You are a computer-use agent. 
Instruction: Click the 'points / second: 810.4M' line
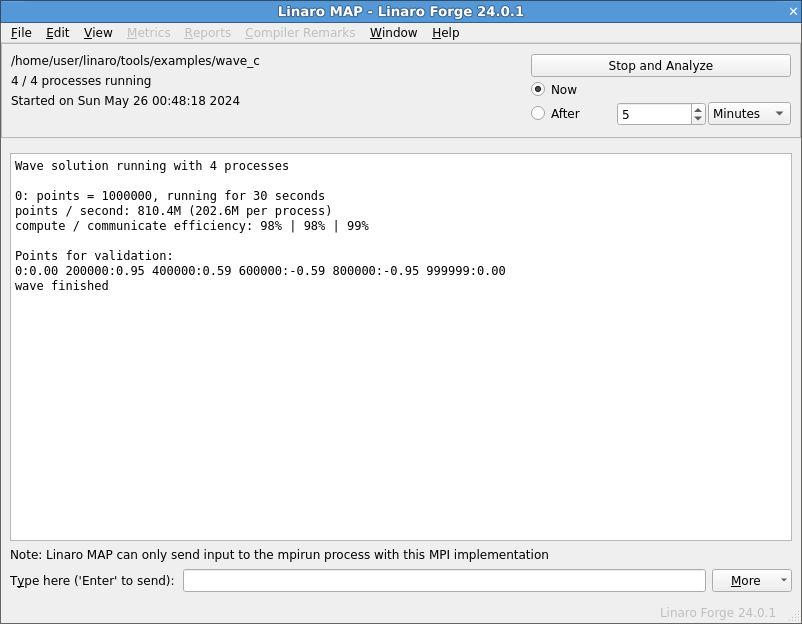pos(173,211)
